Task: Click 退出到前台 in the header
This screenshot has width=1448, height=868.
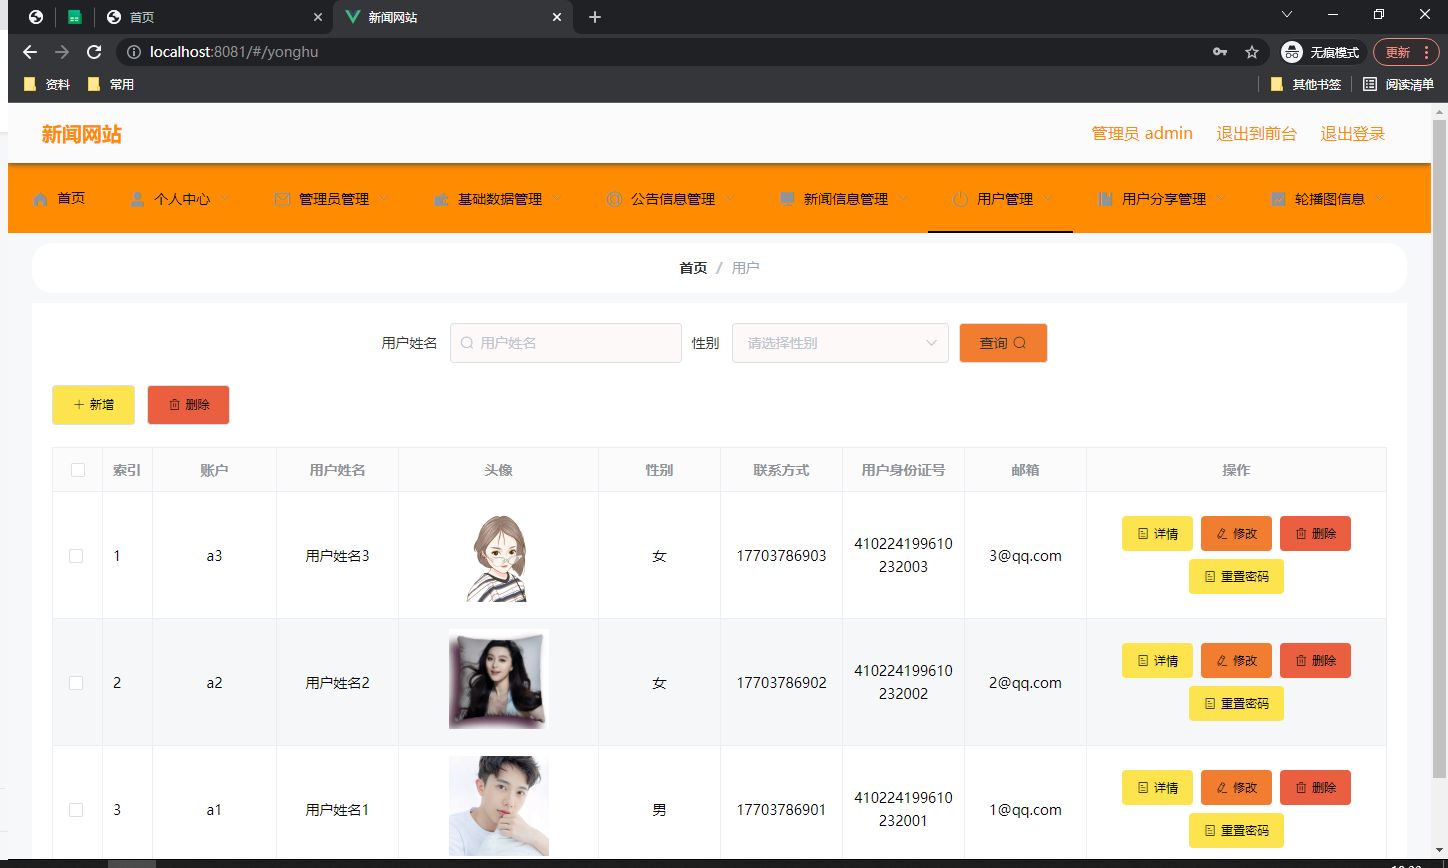Action: tap(1256, 133)
